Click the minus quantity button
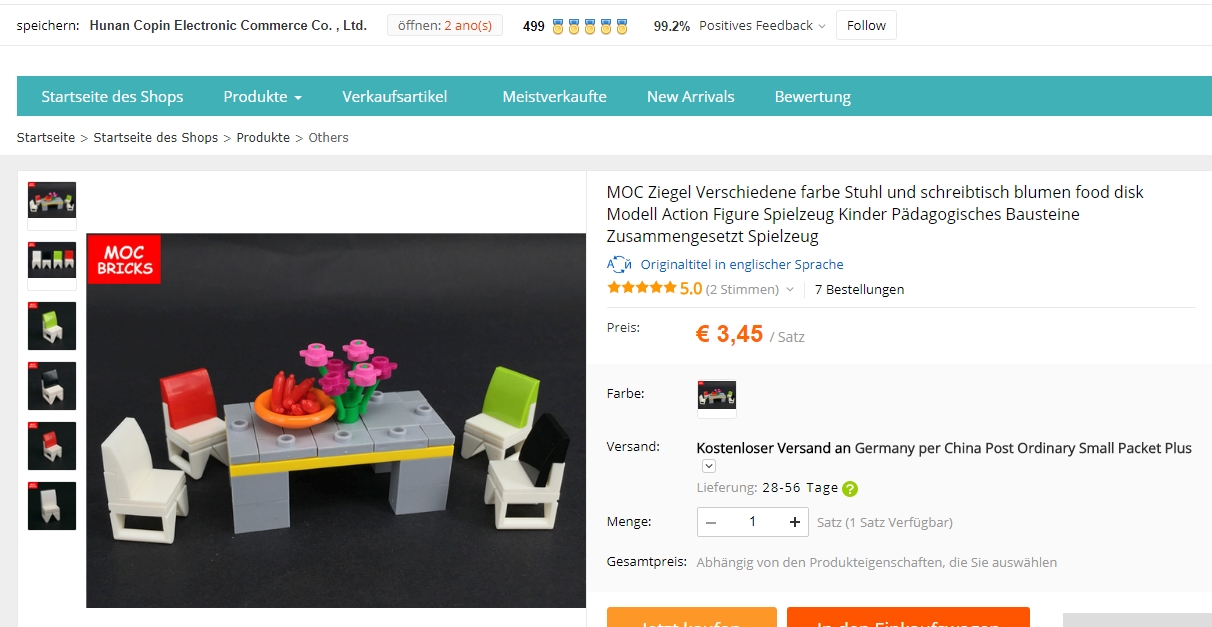 point(711,522)
